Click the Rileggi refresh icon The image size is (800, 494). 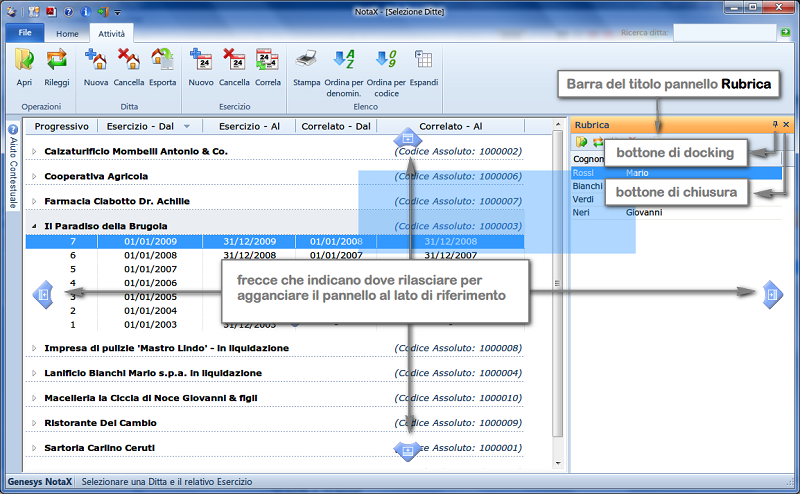[56, 61]
